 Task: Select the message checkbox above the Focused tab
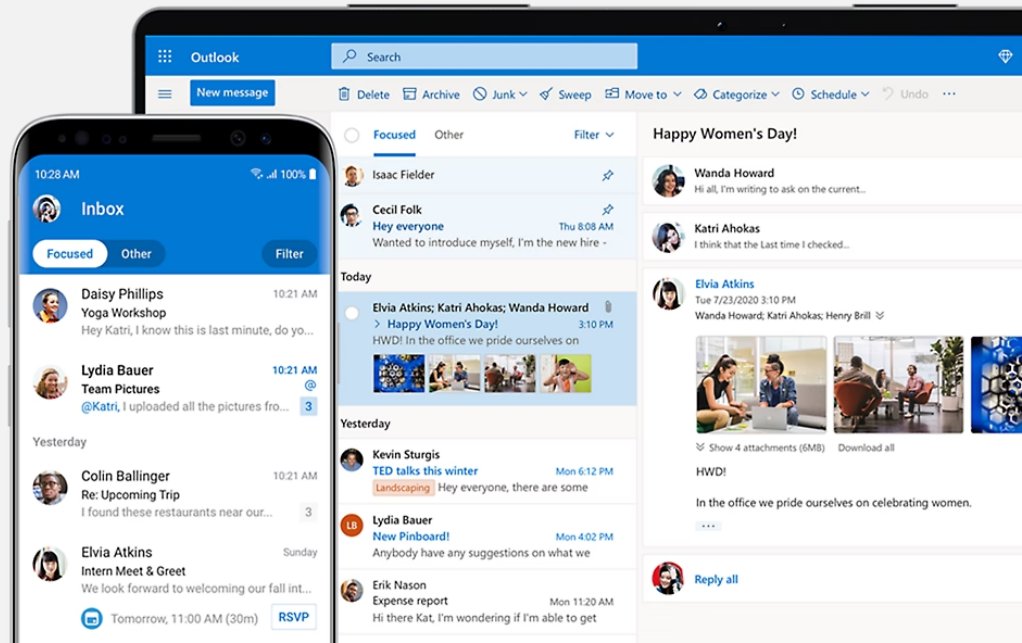coord(352,135)
